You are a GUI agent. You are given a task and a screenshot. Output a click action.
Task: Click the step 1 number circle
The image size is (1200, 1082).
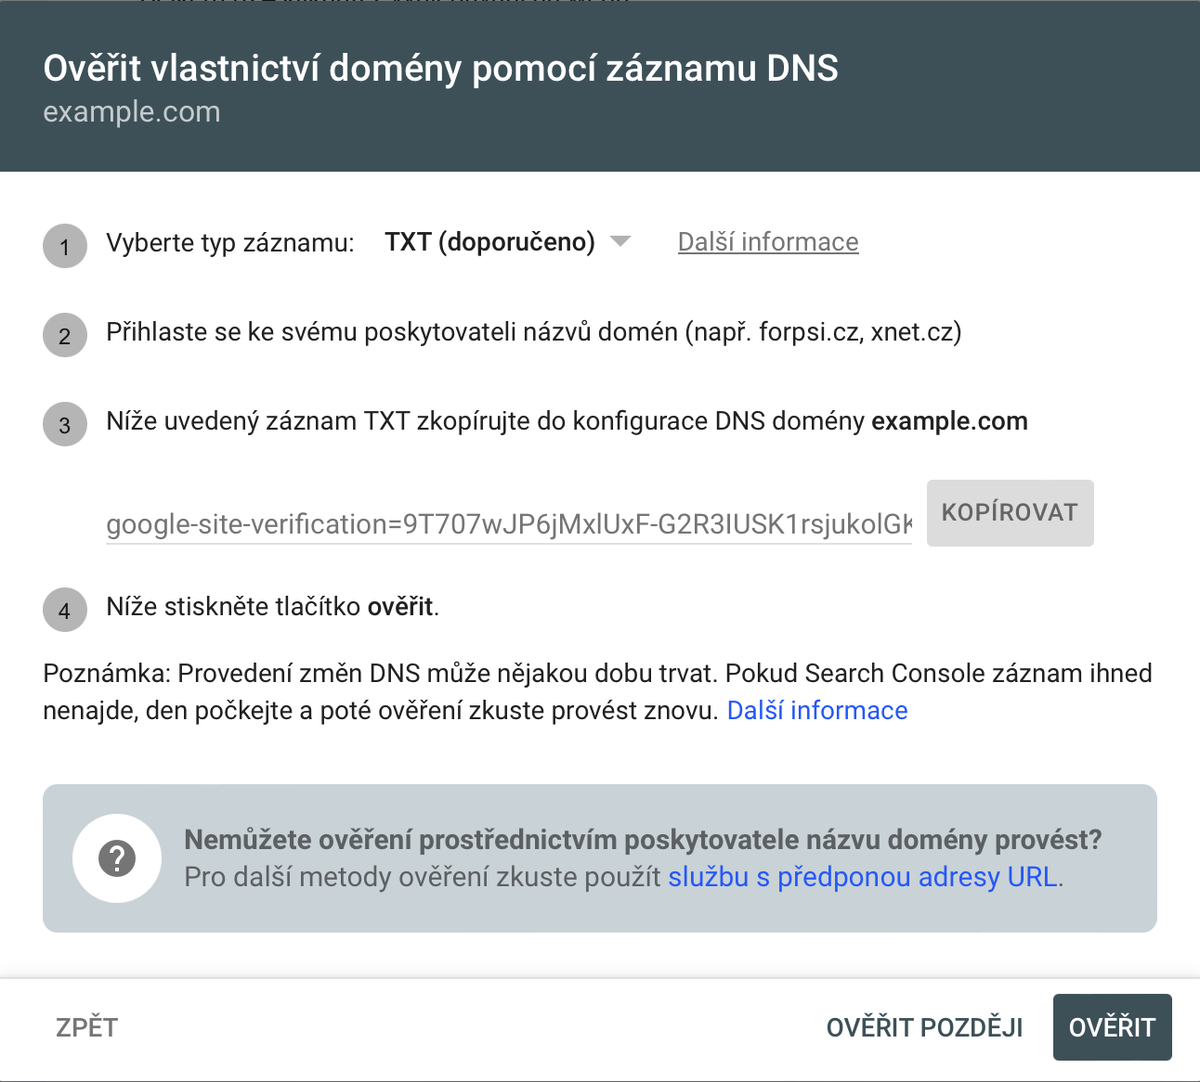click(x=65, y=246)
